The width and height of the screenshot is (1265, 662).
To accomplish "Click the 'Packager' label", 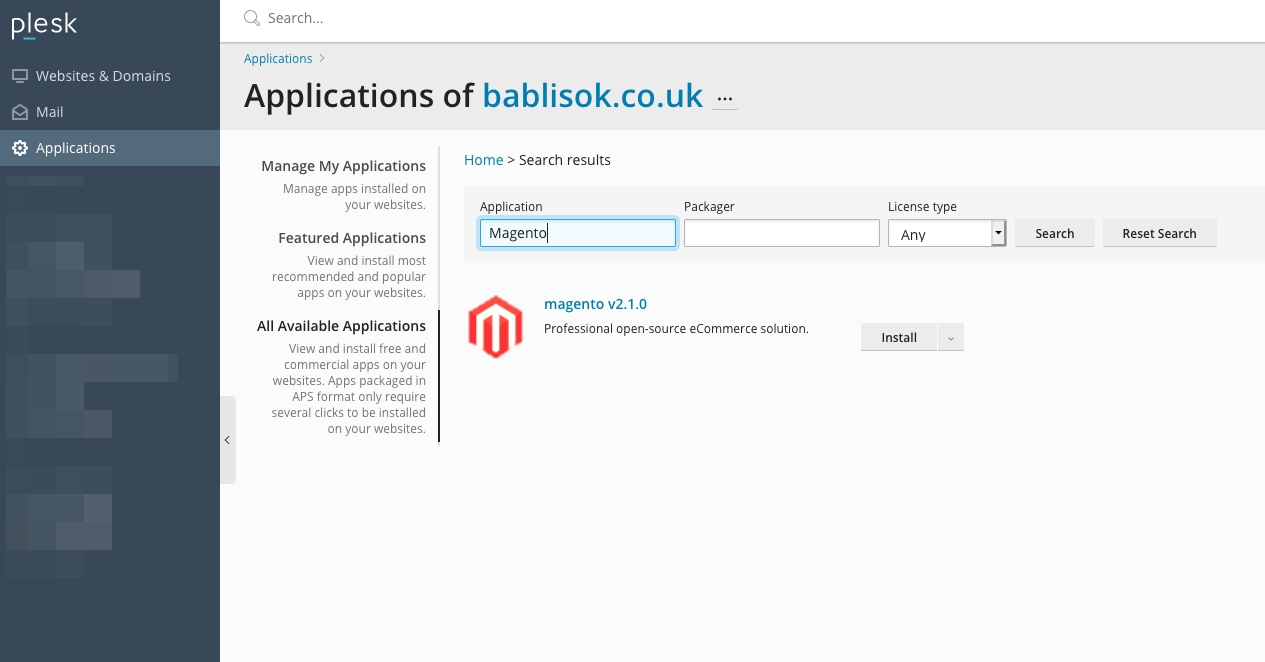I will pyautogui.click(x=709, y=207).
